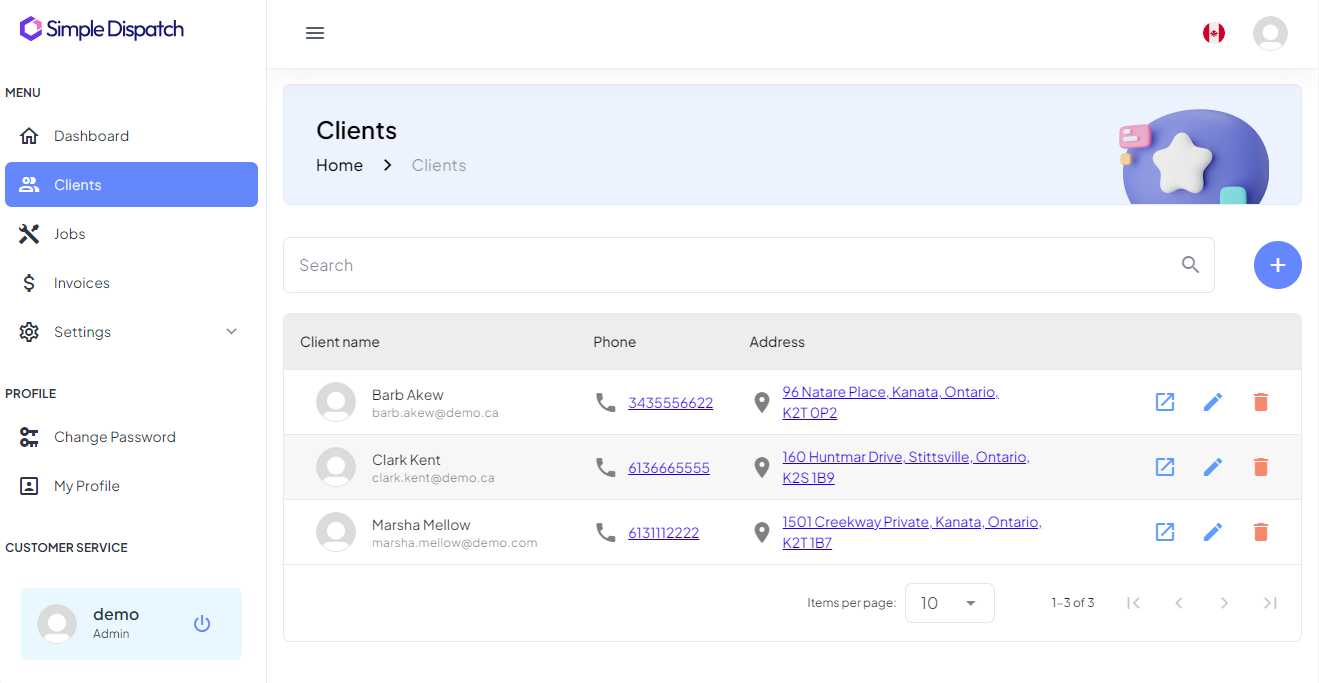Expand the Settings menu chevron
Viewport: 1319px width, 683px height.
pyautogui.click(x=231, y=332)
